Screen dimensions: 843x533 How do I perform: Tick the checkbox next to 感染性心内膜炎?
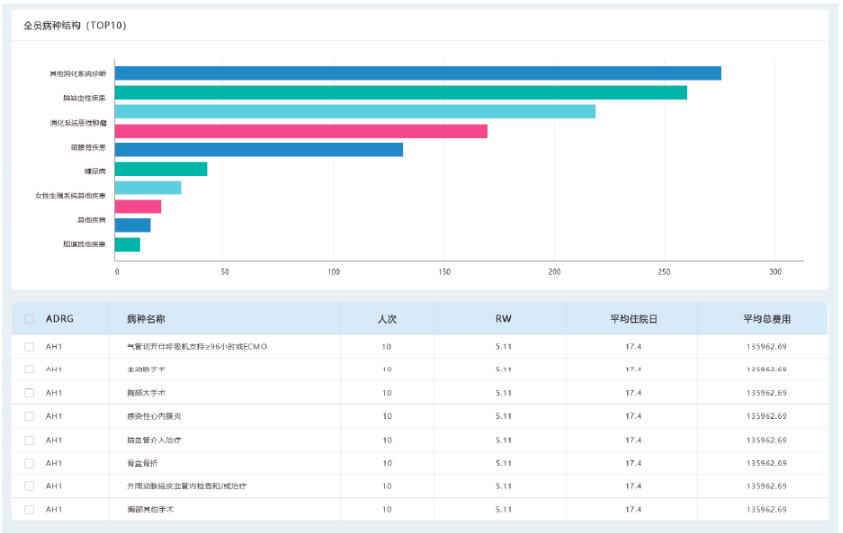[29, 416]
